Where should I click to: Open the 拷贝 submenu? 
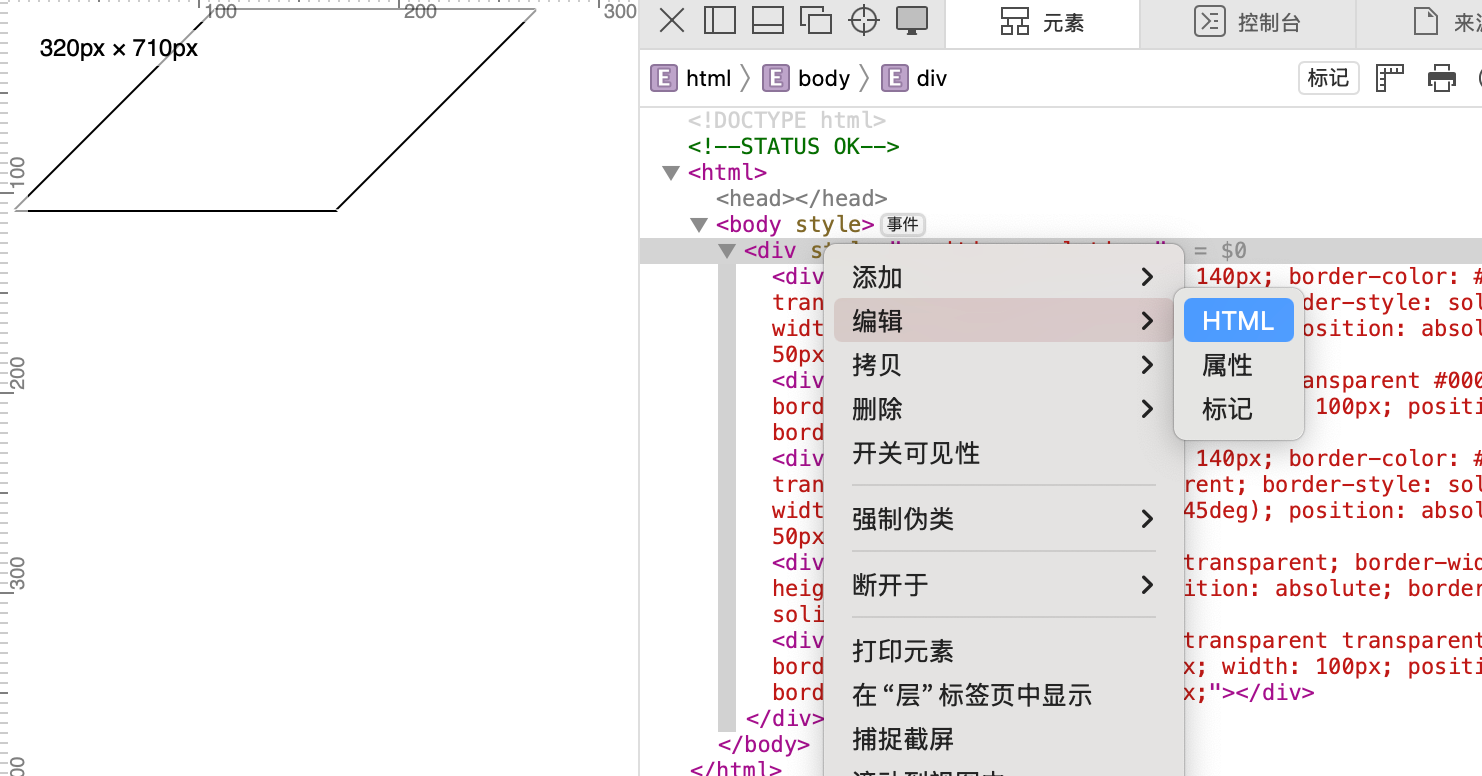tap(1003, 365)
